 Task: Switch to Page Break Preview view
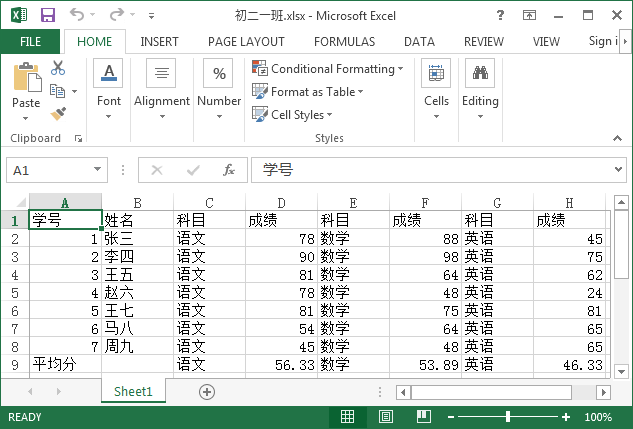click(407, 417)
